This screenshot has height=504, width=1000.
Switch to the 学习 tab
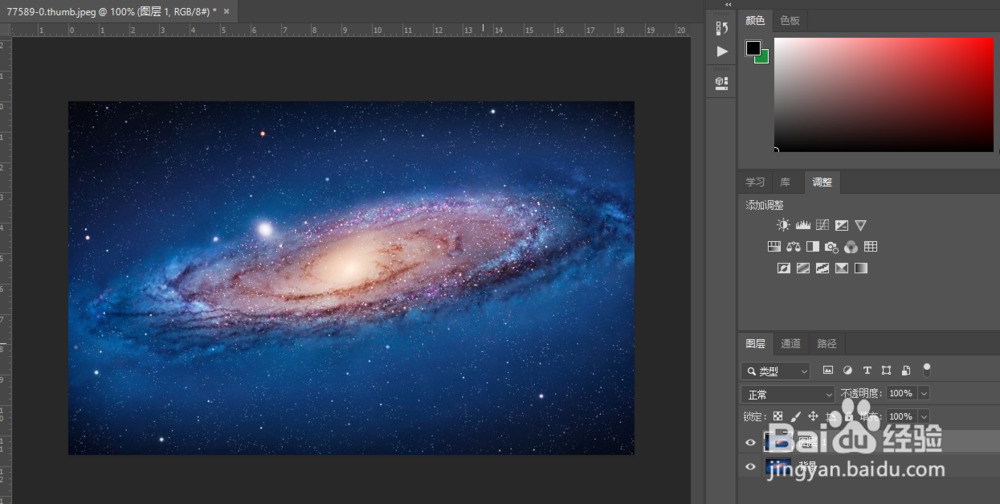[755, 182]
